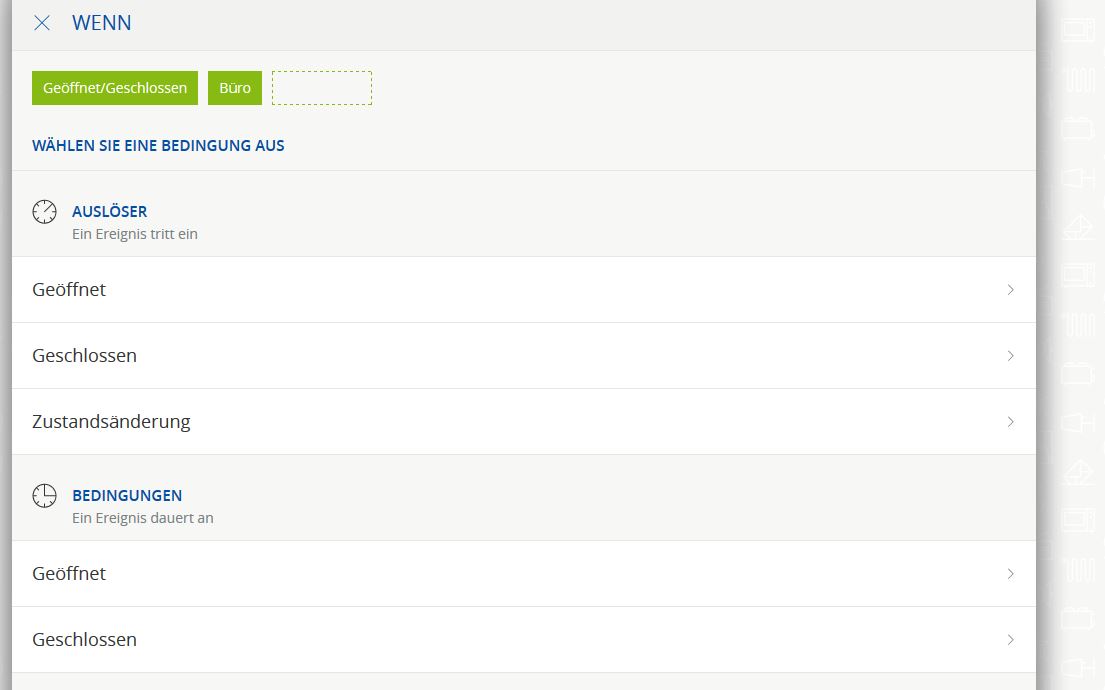This screenshot has height=690, width=1105.
Task: Open chevron of Bedingungen Geöffnet row
Action: (x=1011, y=574)
